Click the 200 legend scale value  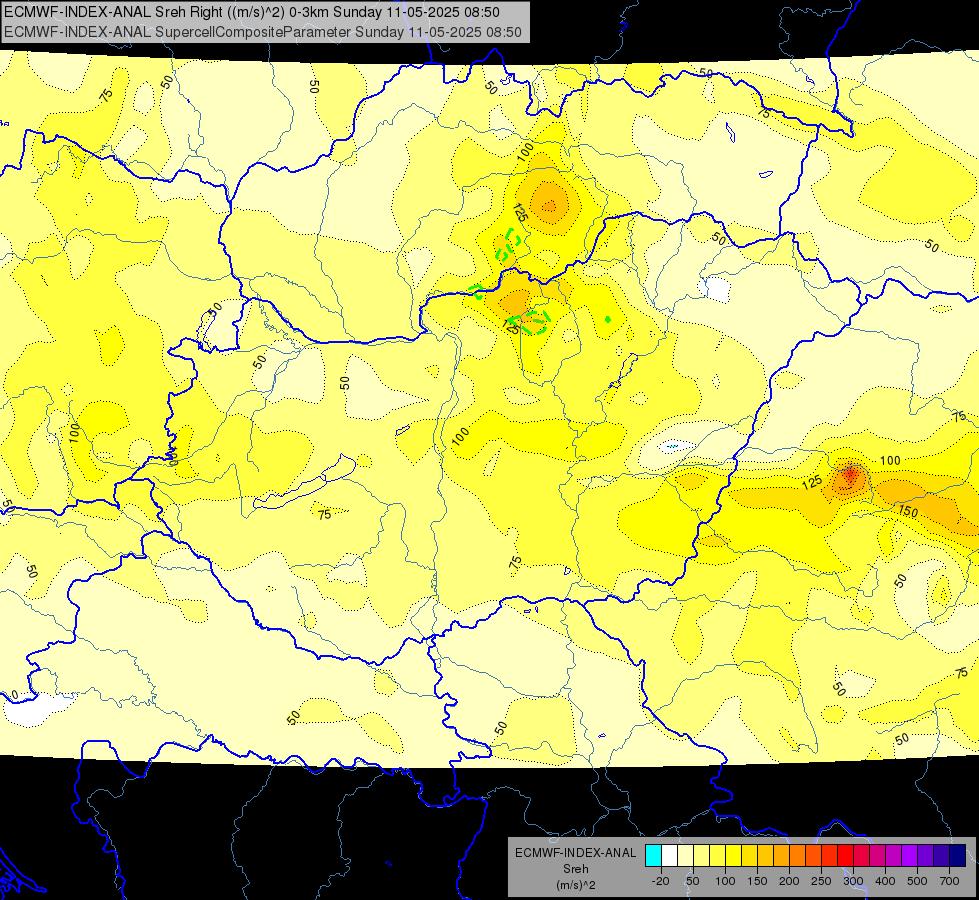789,881
